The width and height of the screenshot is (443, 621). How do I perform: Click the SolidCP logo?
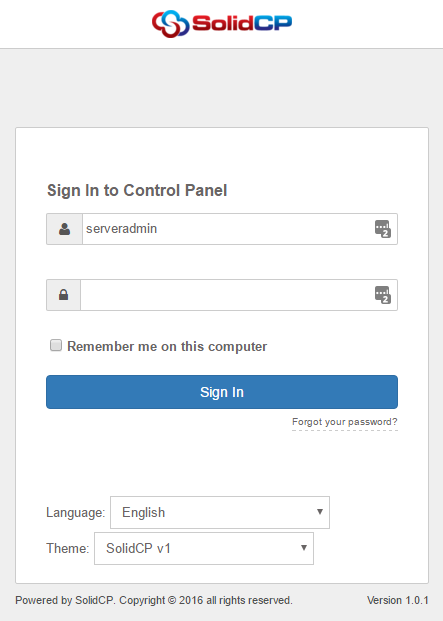click(x=222, y=24)
